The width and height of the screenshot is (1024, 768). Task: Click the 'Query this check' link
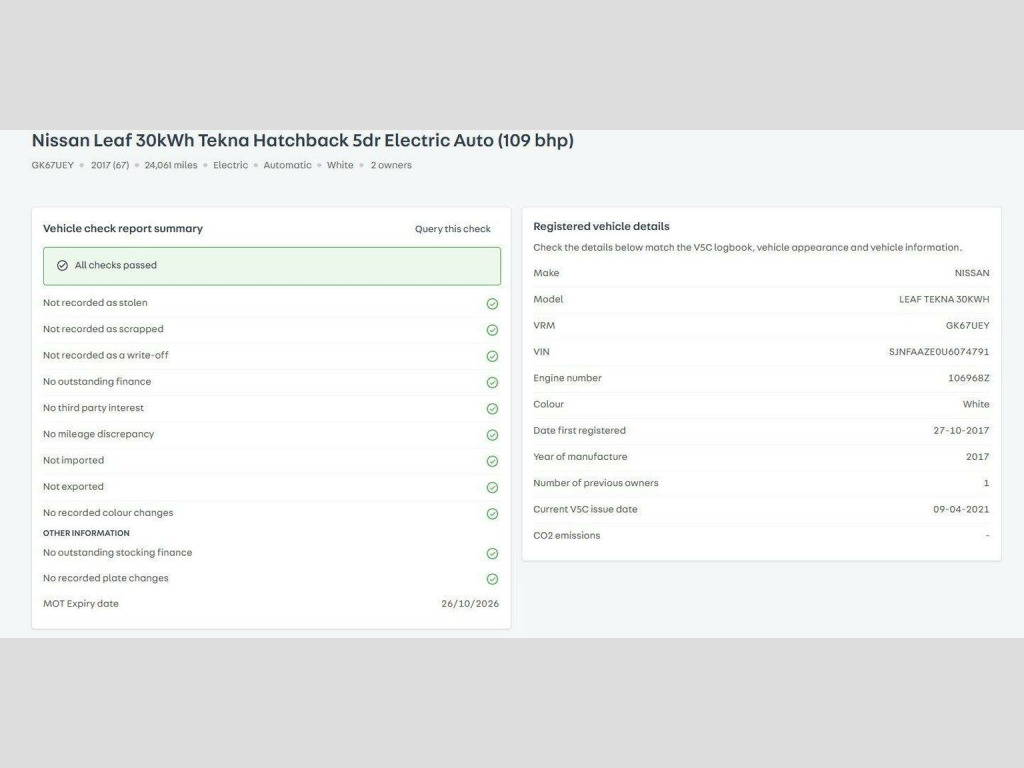coord(452,229)
